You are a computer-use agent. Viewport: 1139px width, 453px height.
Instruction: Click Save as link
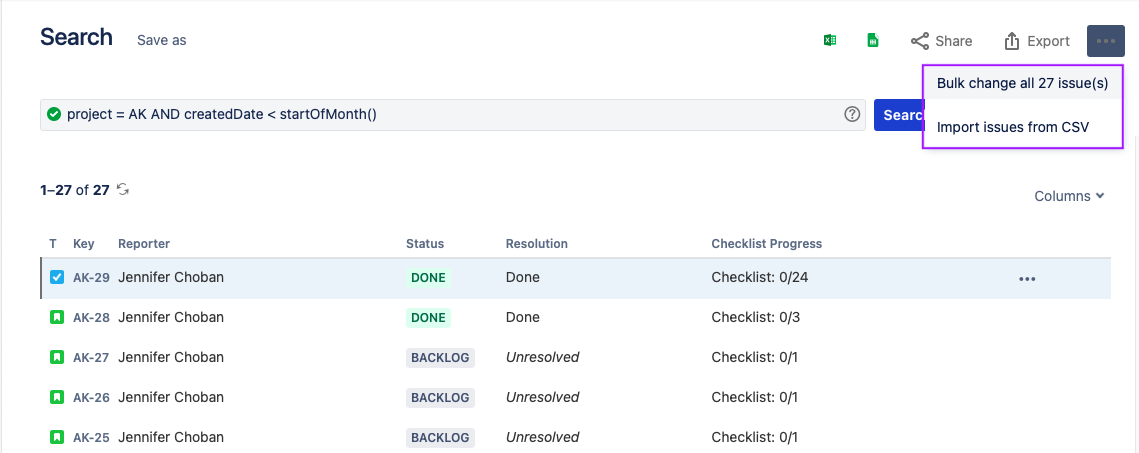(162, 40)
